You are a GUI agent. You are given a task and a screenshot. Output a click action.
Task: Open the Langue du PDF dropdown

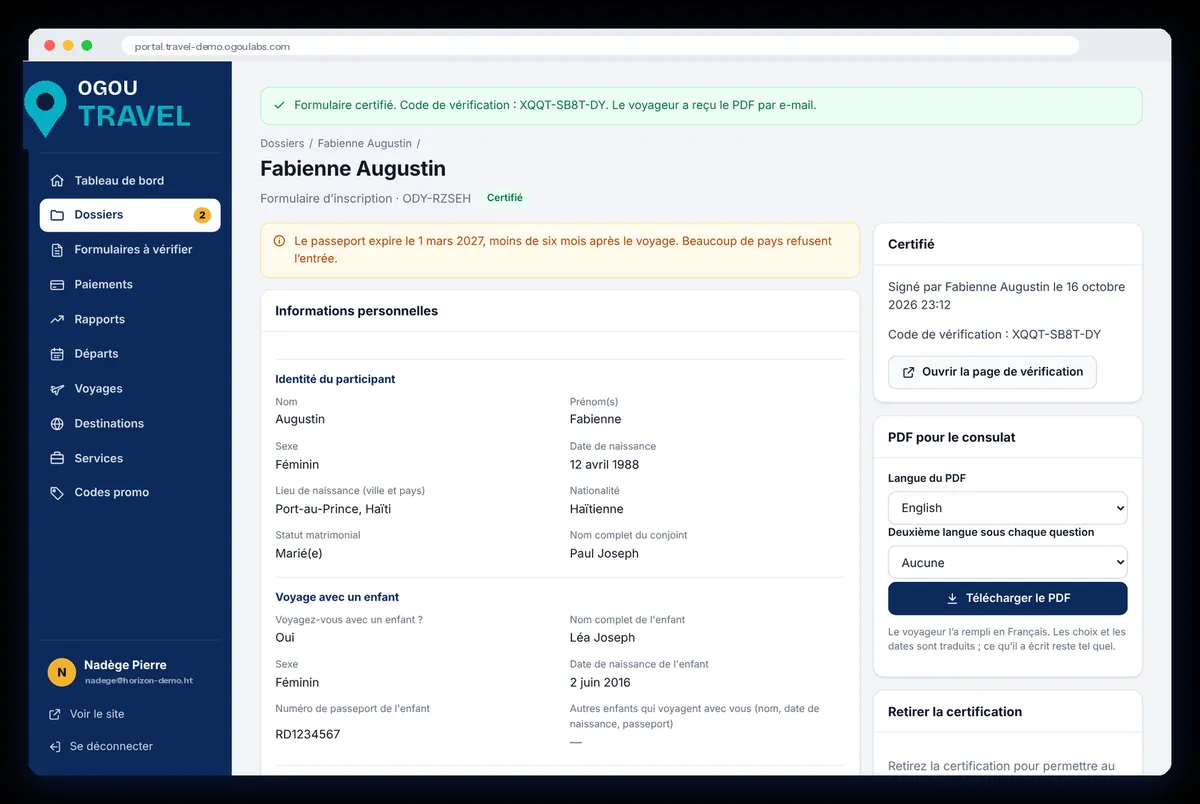click(x=1008, y=508)
